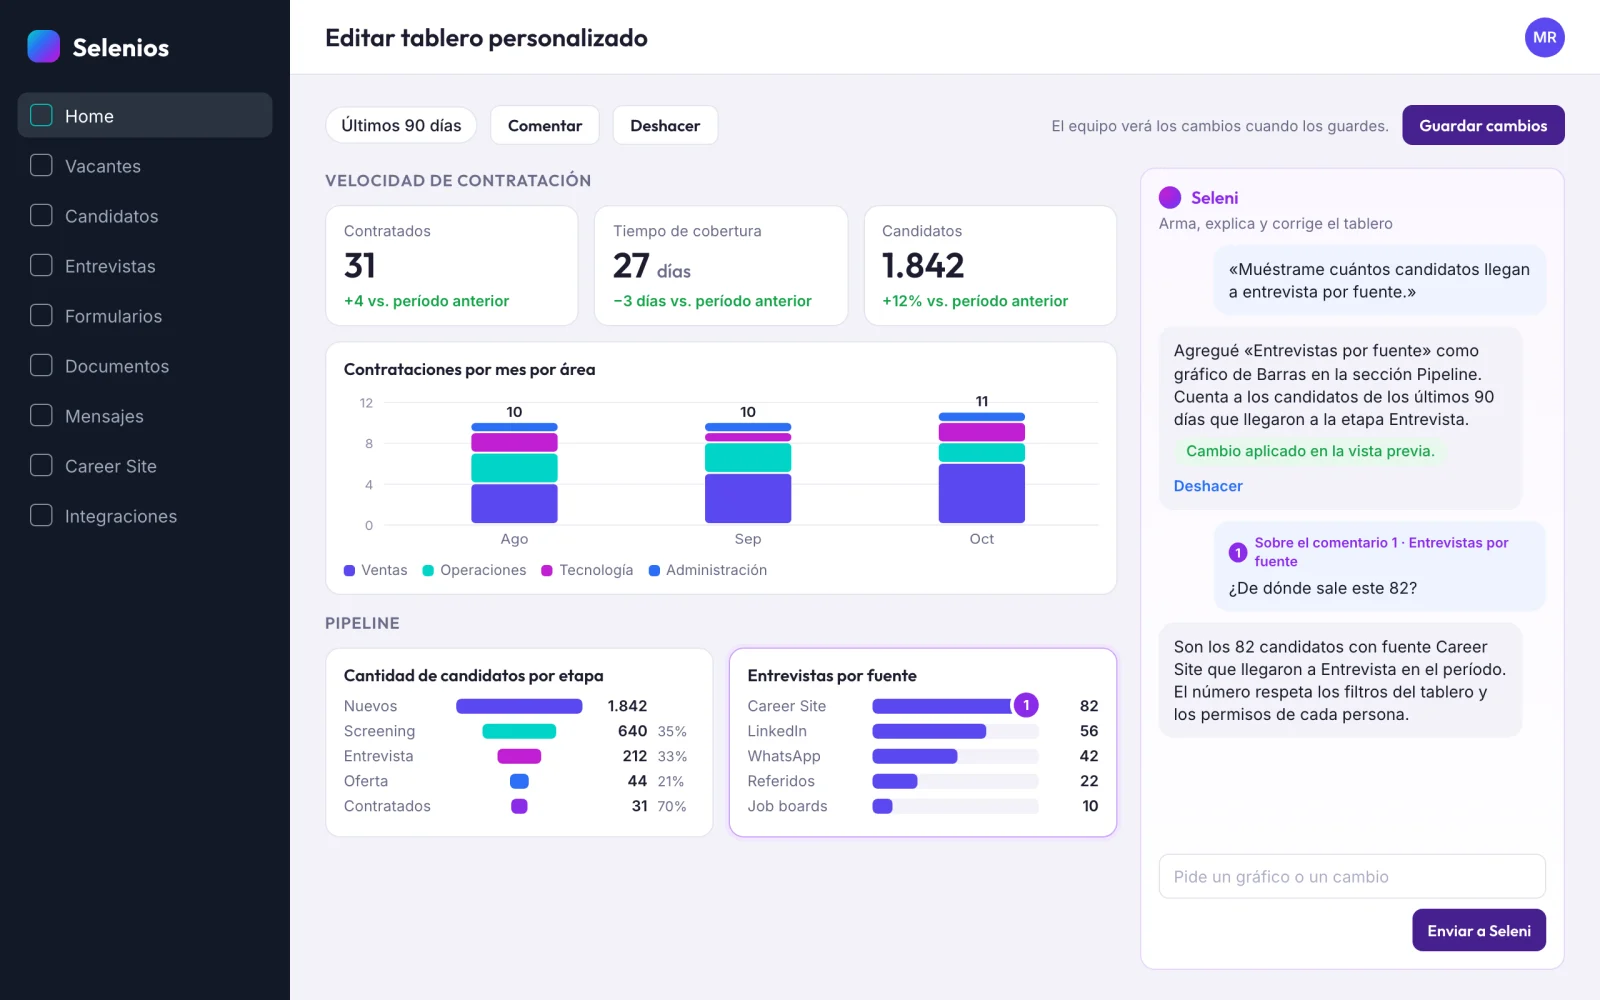This screenshot has width=1600, height=1000.
Task: Save with Guardar cambios button
Action: 1483,125
